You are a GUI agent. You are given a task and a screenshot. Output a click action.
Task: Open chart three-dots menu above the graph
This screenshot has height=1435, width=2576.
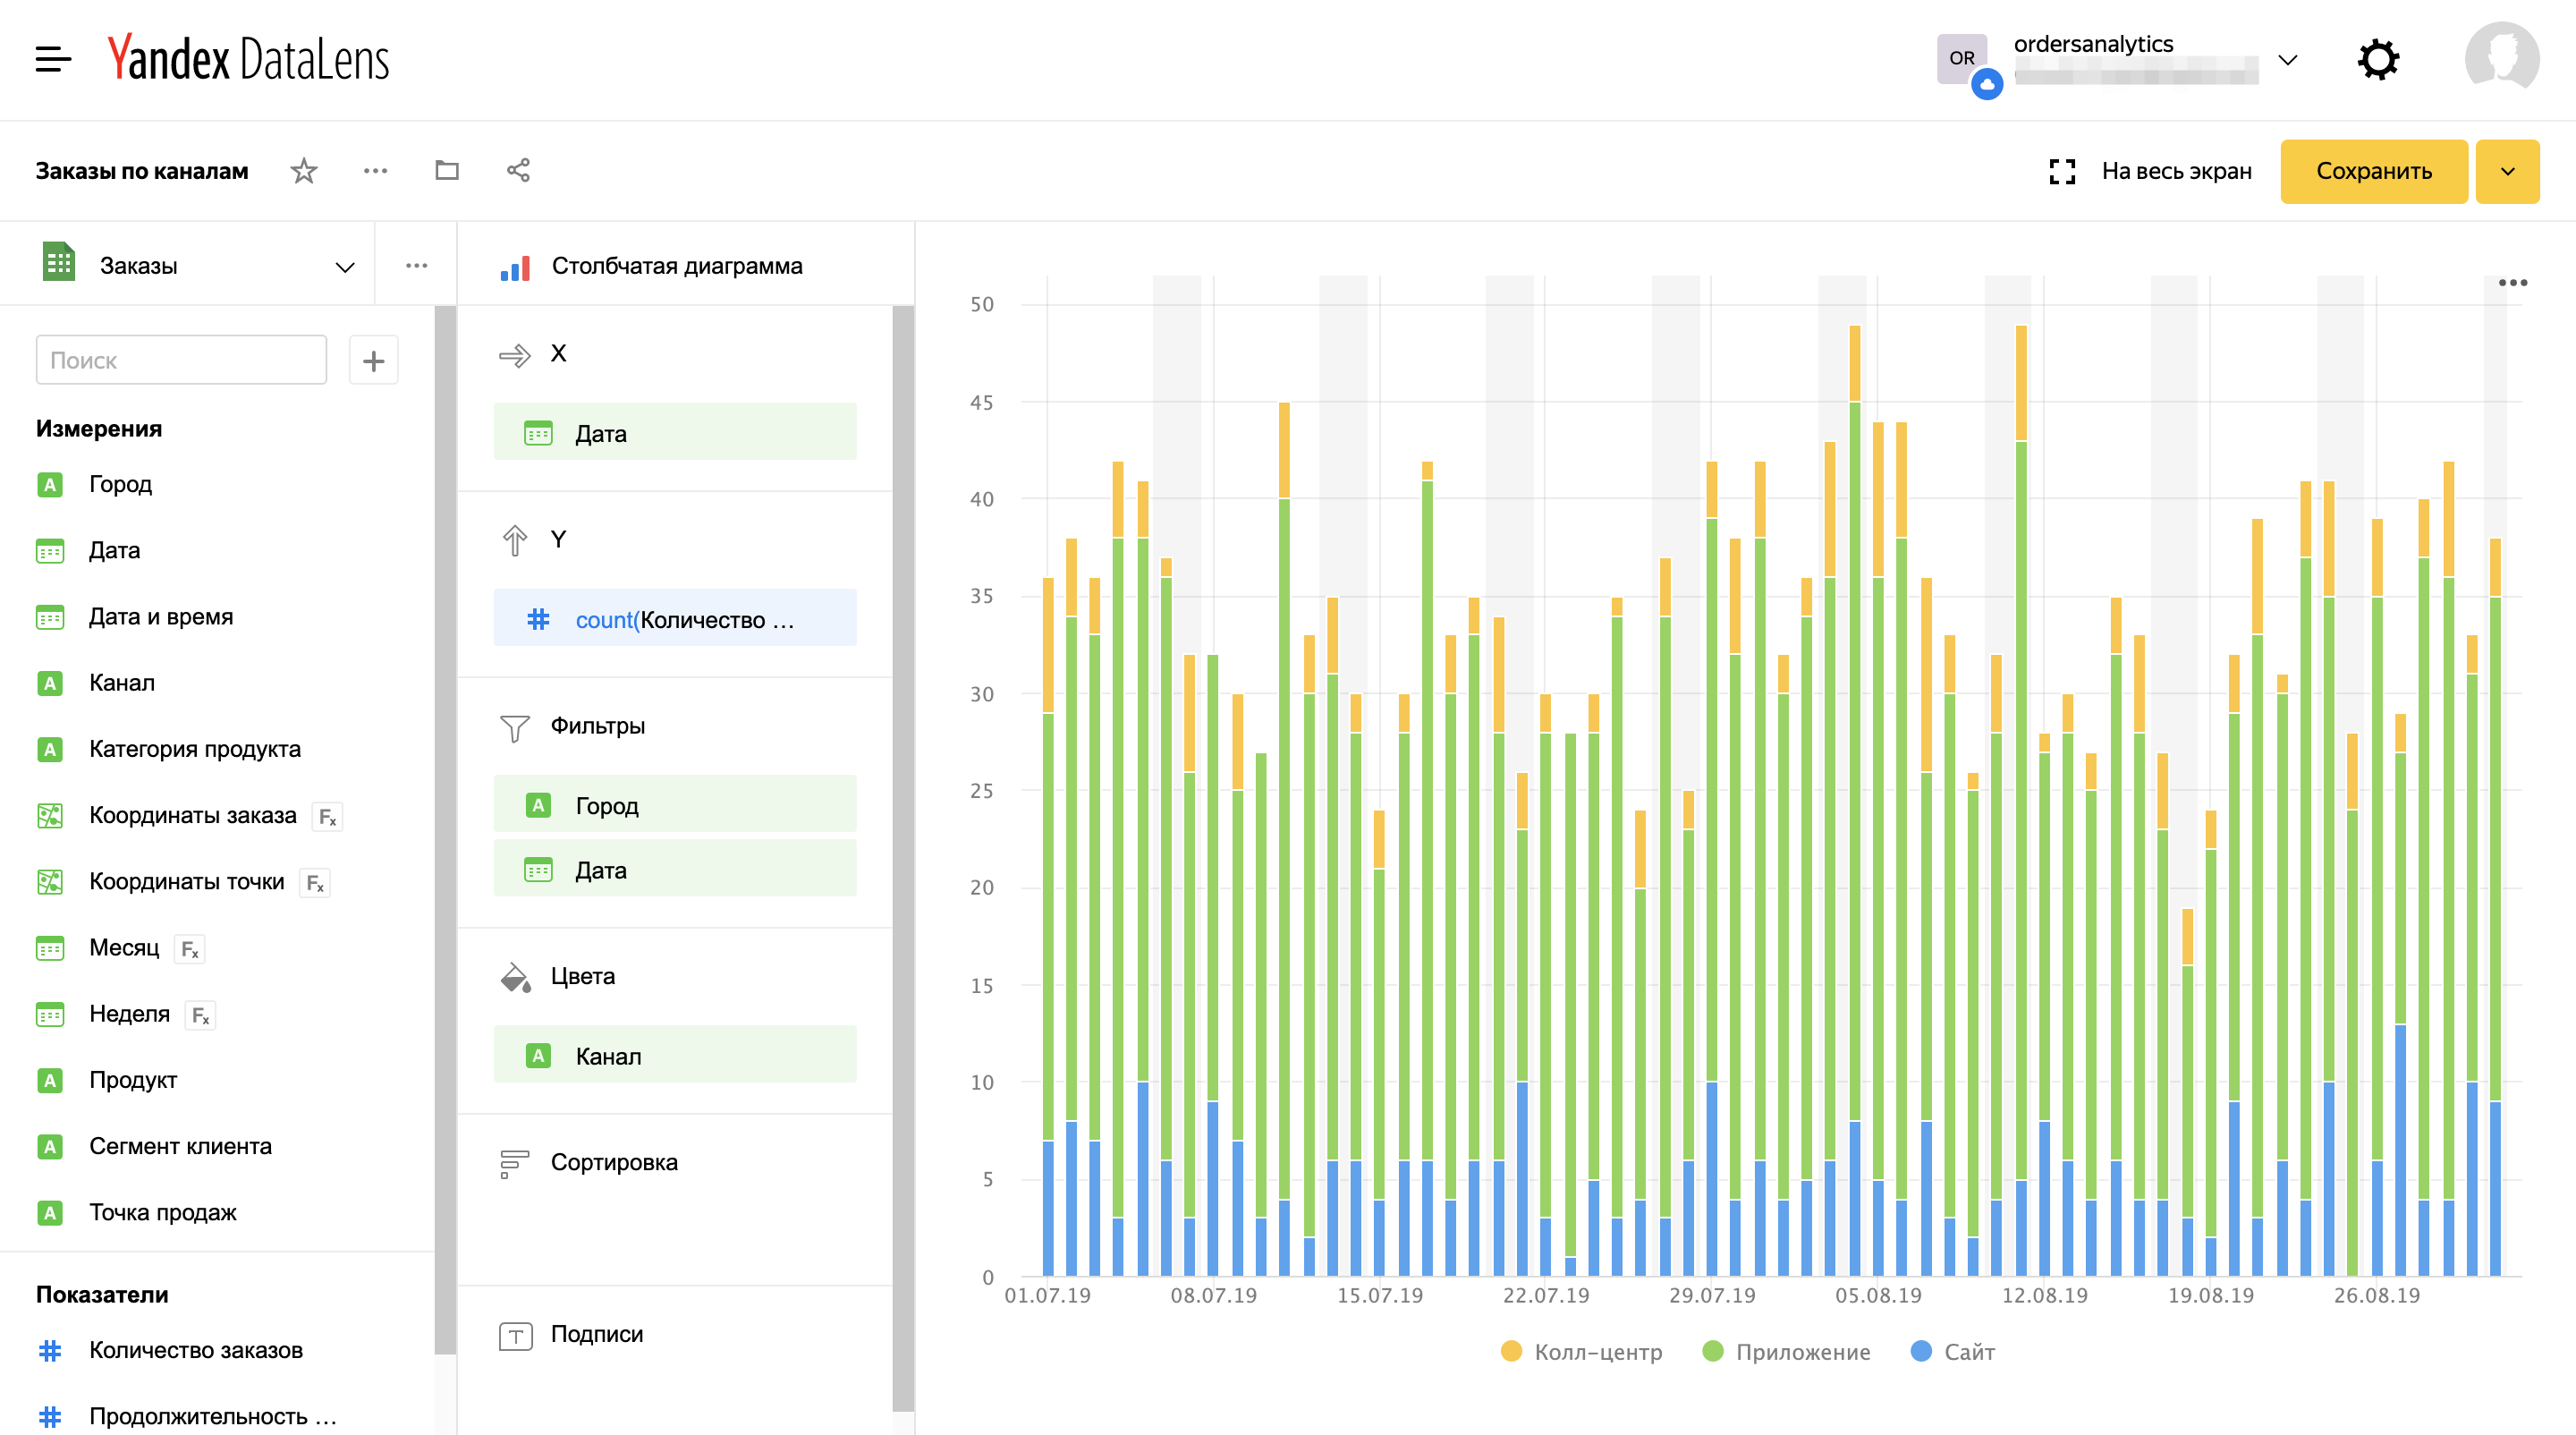point(2512,283)
